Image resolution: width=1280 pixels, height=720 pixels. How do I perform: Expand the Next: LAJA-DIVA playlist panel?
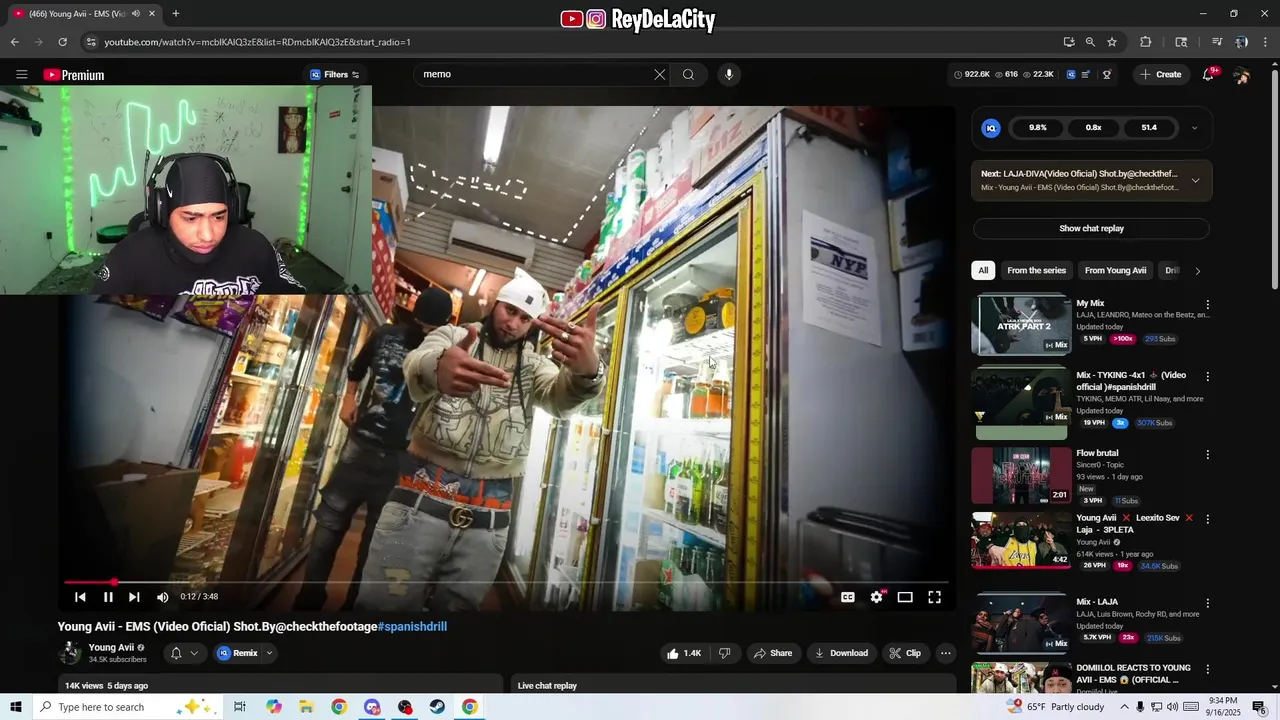(x=1195, y=181)
